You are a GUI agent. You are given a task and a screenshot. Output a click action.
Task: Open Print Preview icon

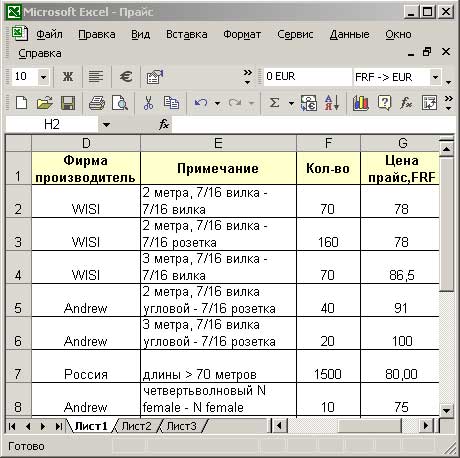(x=119, y=103)
